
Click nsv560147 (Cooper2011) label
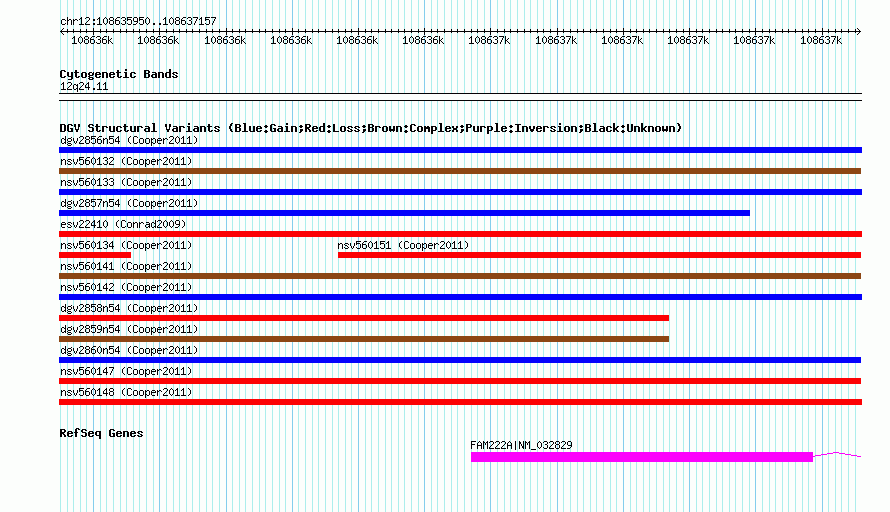(x=126, y=371)
